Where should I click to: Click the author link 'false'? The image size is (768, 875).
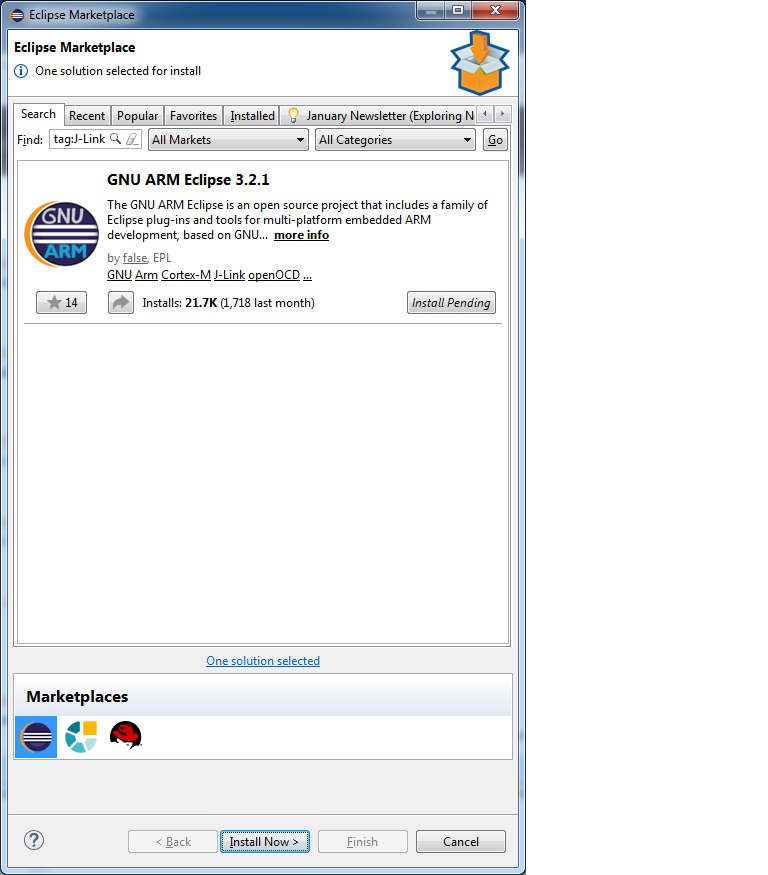tap(135, 258)
